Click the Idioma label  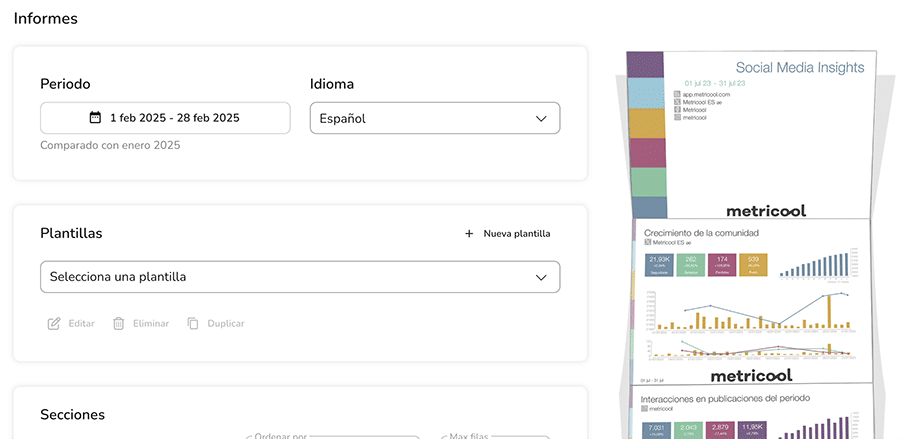pyautogui.click(x=332, y=84)
